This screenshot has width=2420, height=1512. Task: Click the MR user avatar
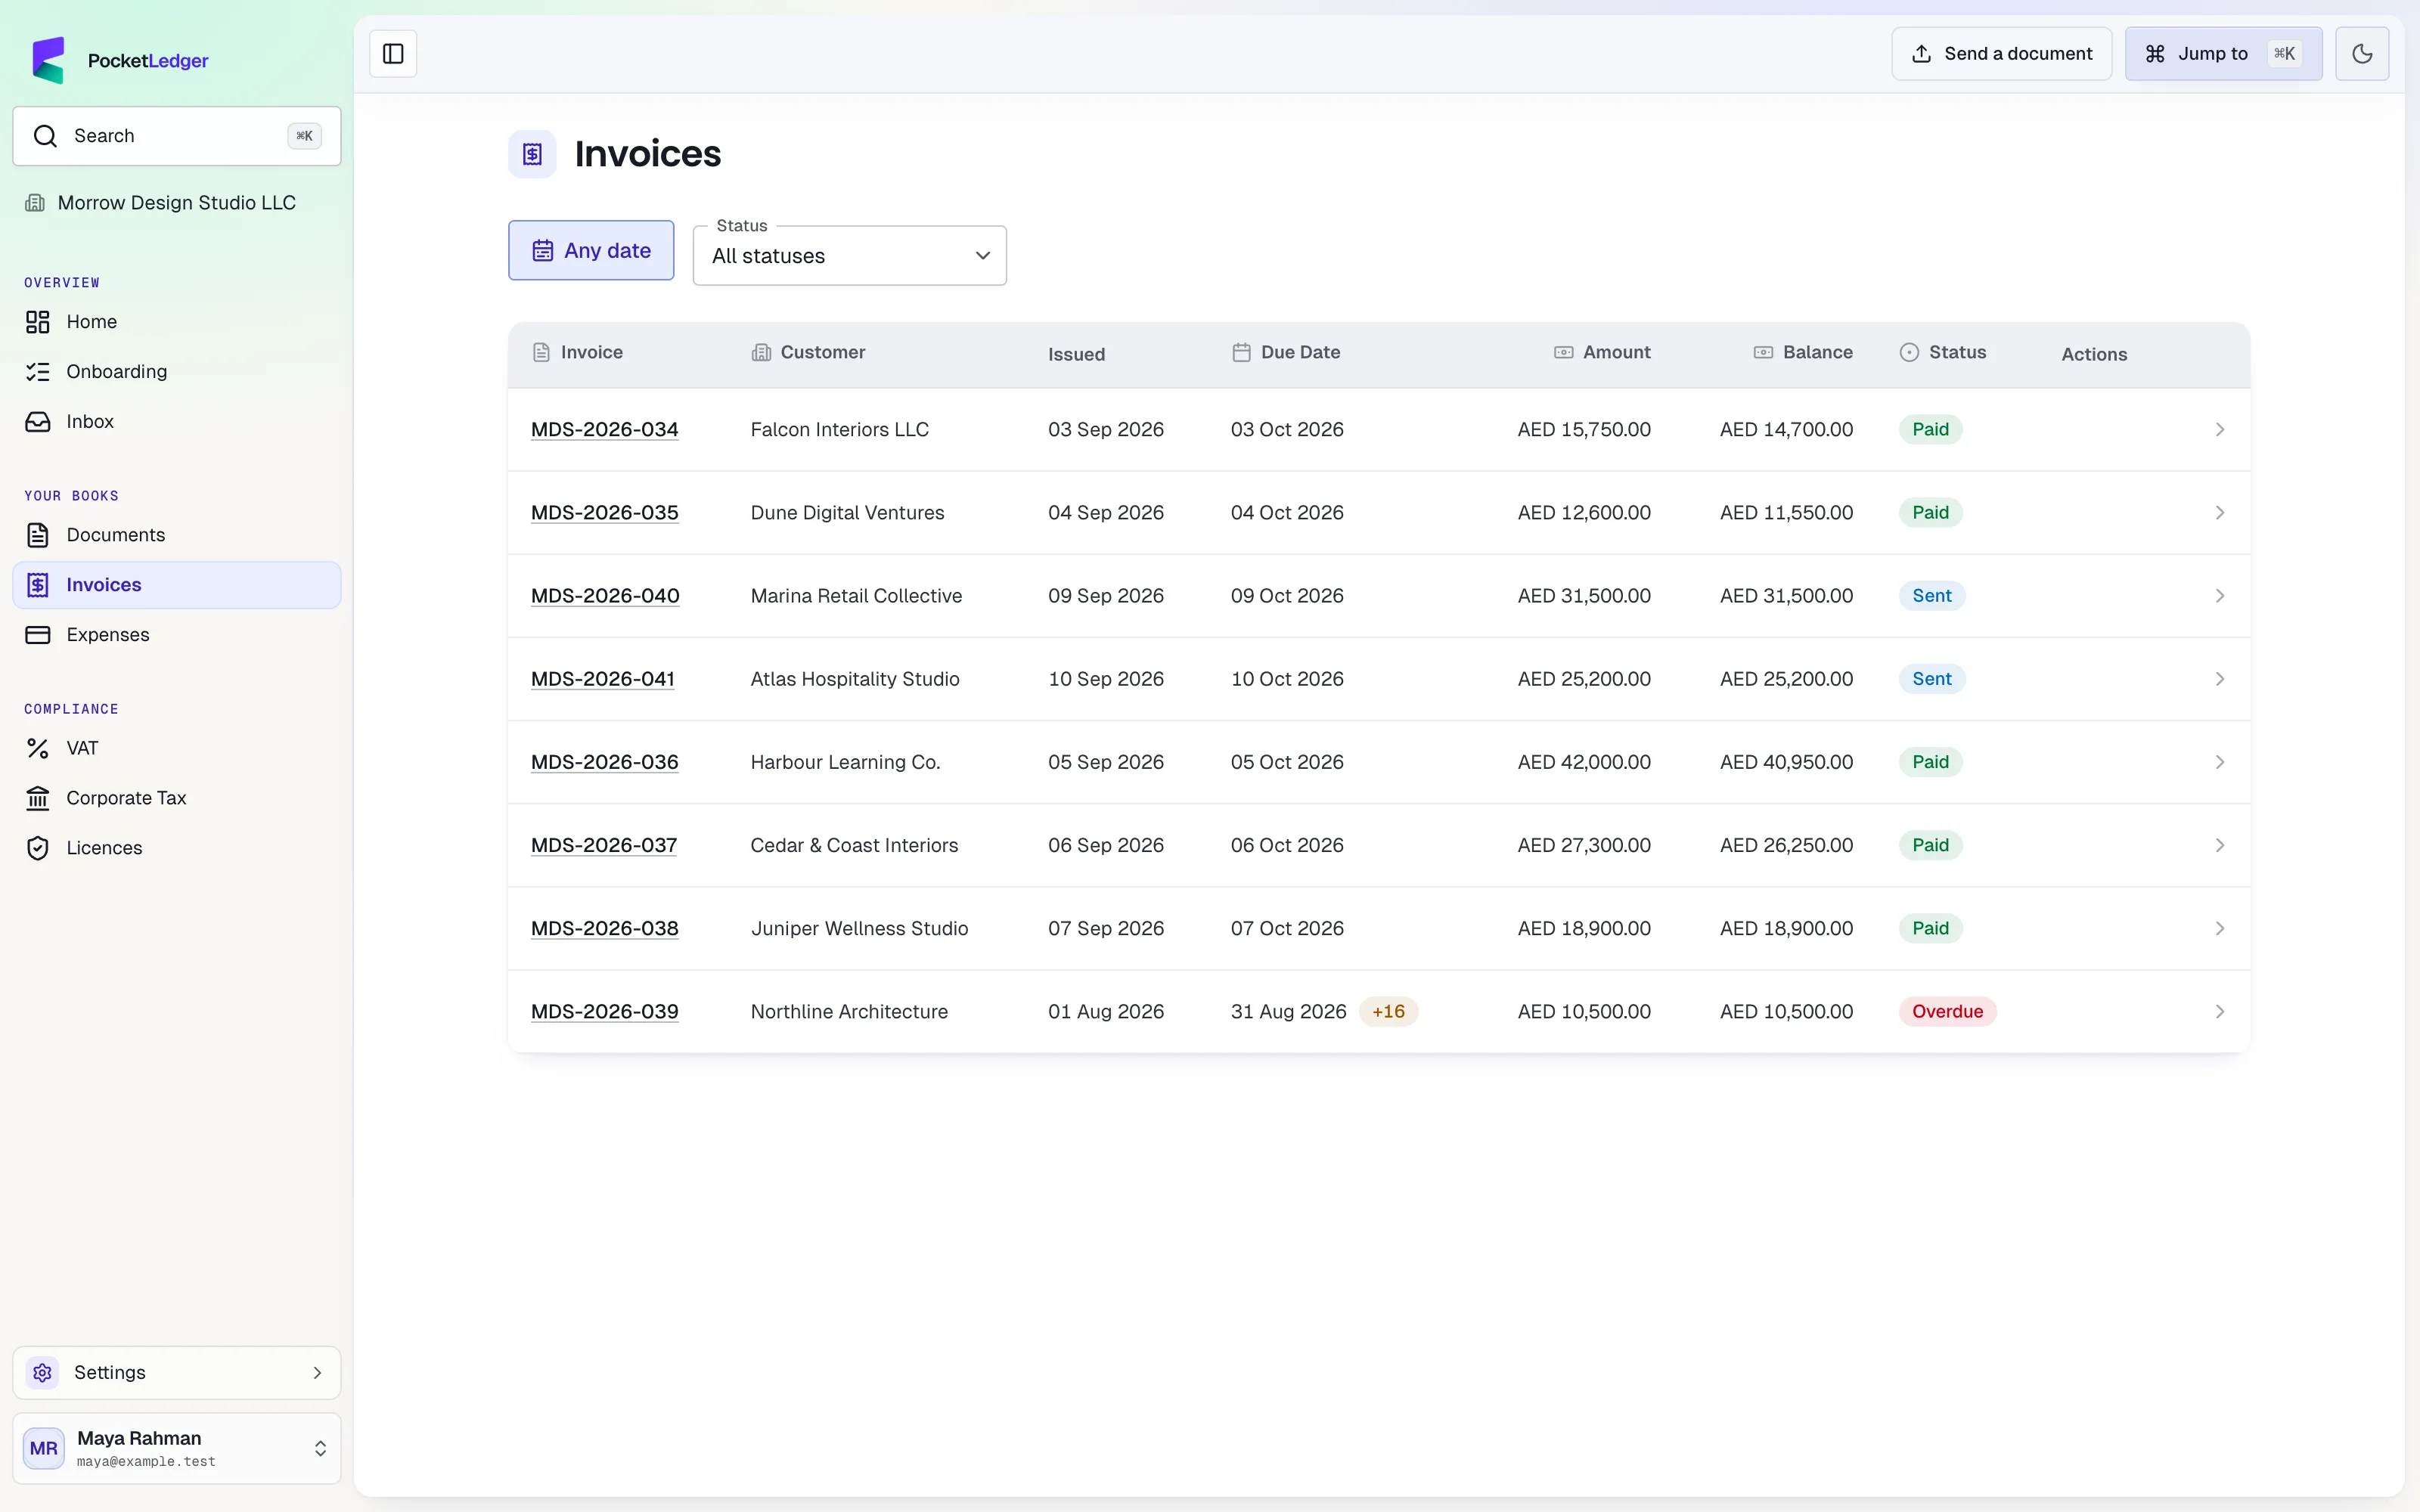[x=44, y=1448]
